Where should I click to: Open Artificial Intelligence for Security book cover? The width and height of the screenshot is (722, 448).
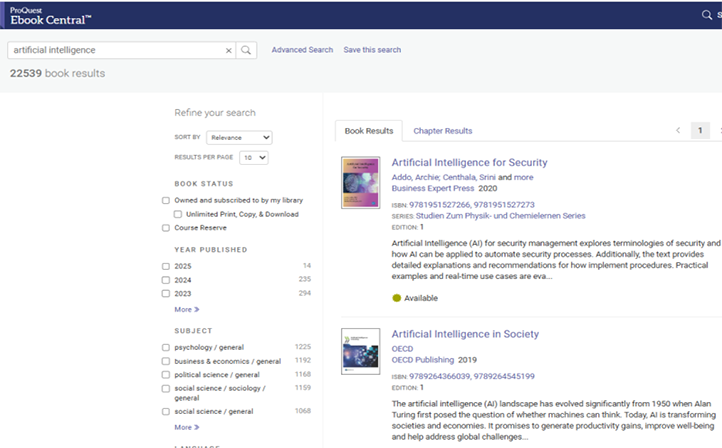(x=360, y=182)
